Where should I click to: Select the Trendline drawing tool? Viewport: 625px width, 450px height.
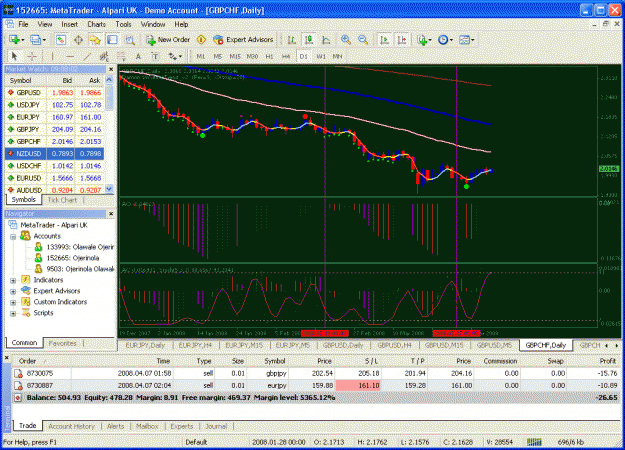[87, 56]
